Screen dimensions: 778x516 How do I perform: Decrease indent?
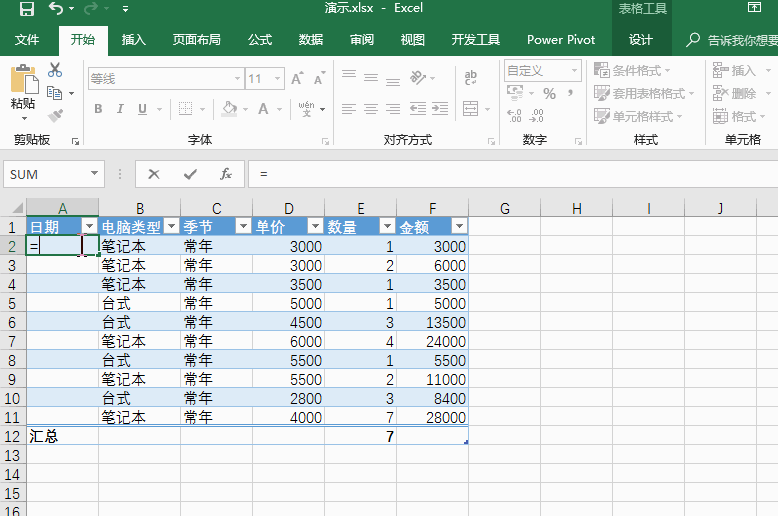(418, 109)
